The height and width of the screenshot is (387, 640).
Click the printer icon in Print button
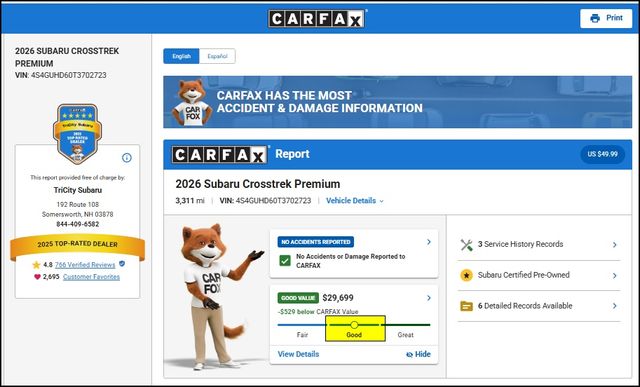click(x=595, y=18)
